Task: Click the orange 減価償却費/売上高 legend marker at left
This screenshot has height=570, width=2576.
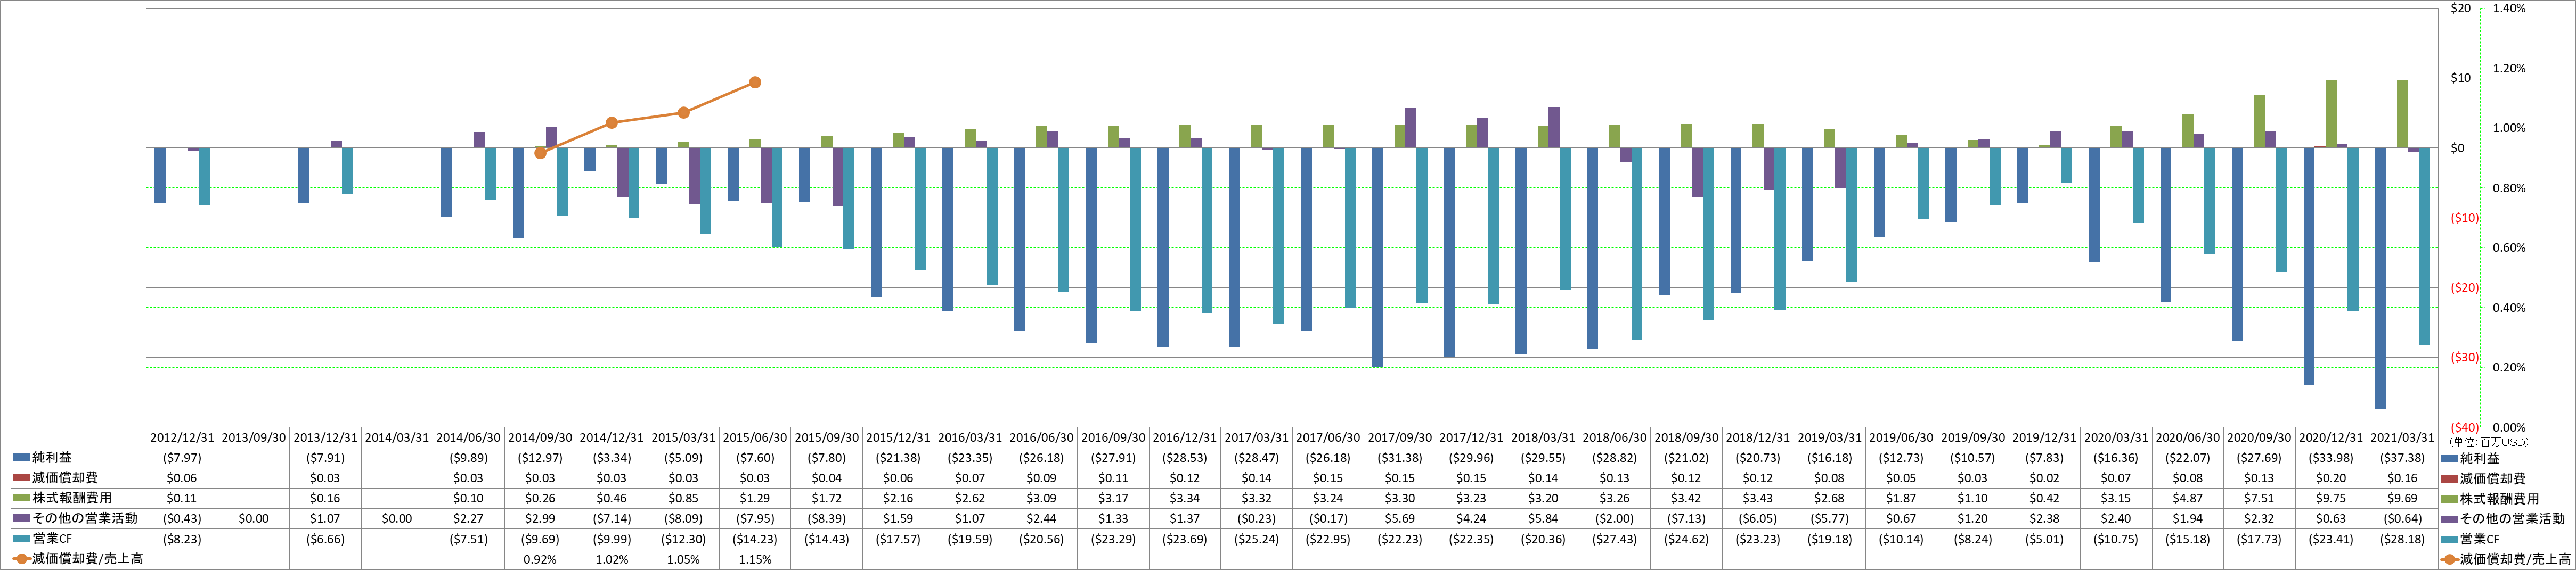Action: [x=22, y=559]
